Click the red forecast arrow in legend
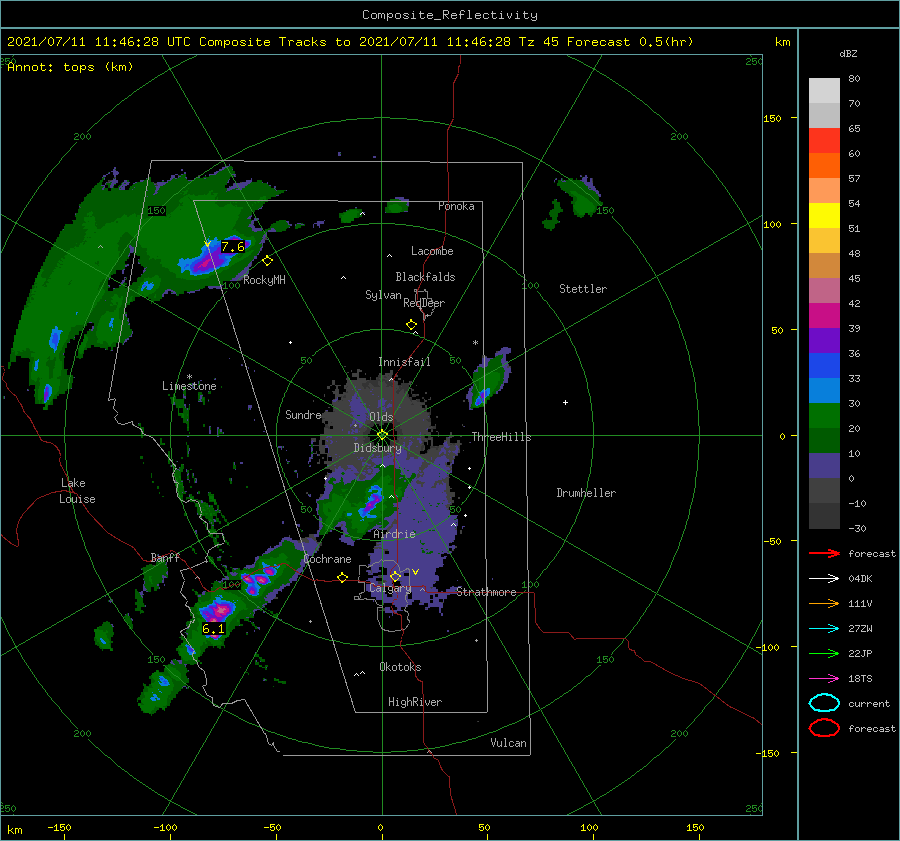This screenshot has height=841, width=900. (x=824, y=553)
